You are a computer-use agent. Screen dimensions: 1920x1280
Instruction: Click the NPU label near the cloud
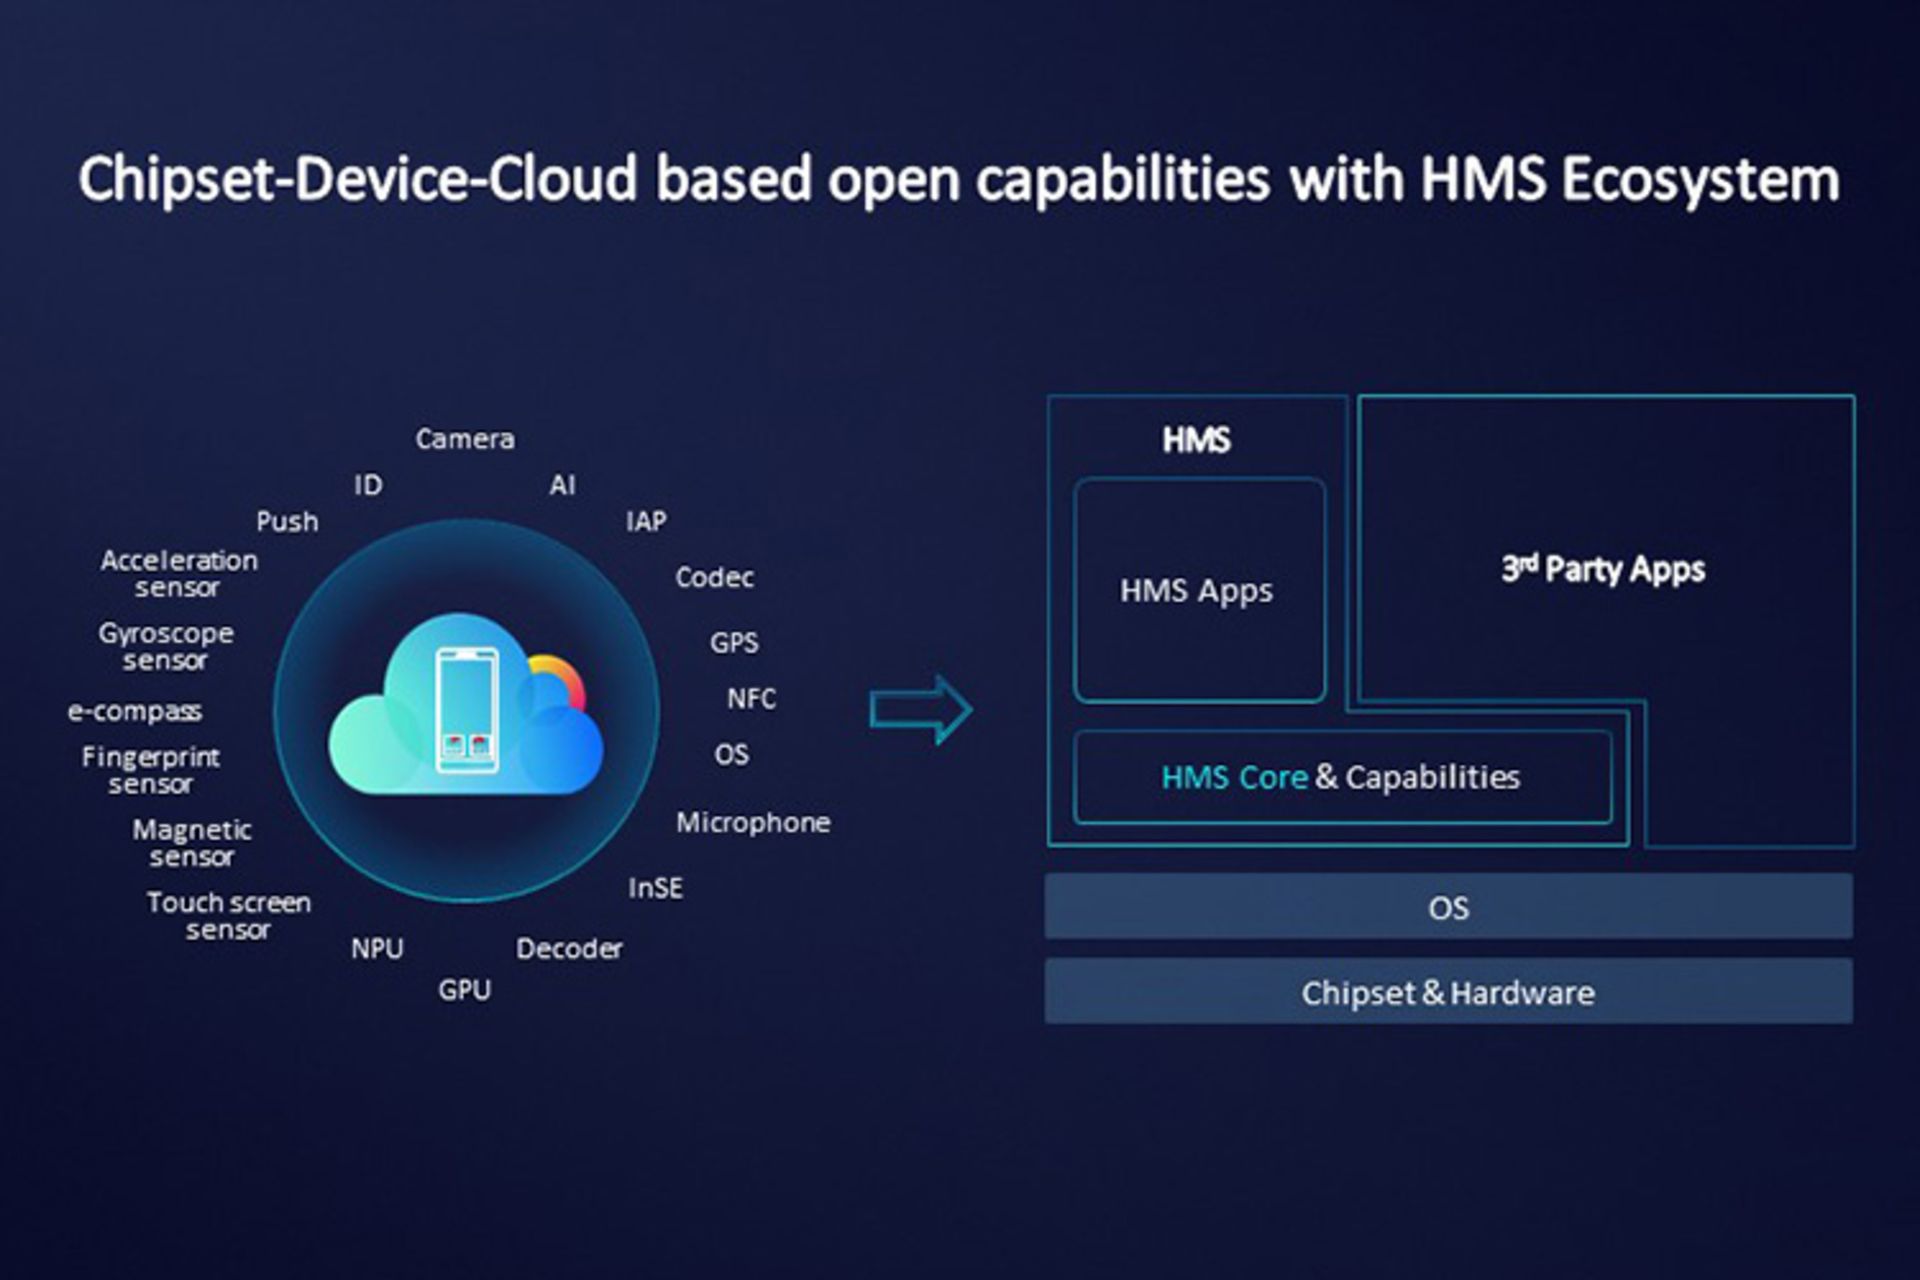coord(380,947)
